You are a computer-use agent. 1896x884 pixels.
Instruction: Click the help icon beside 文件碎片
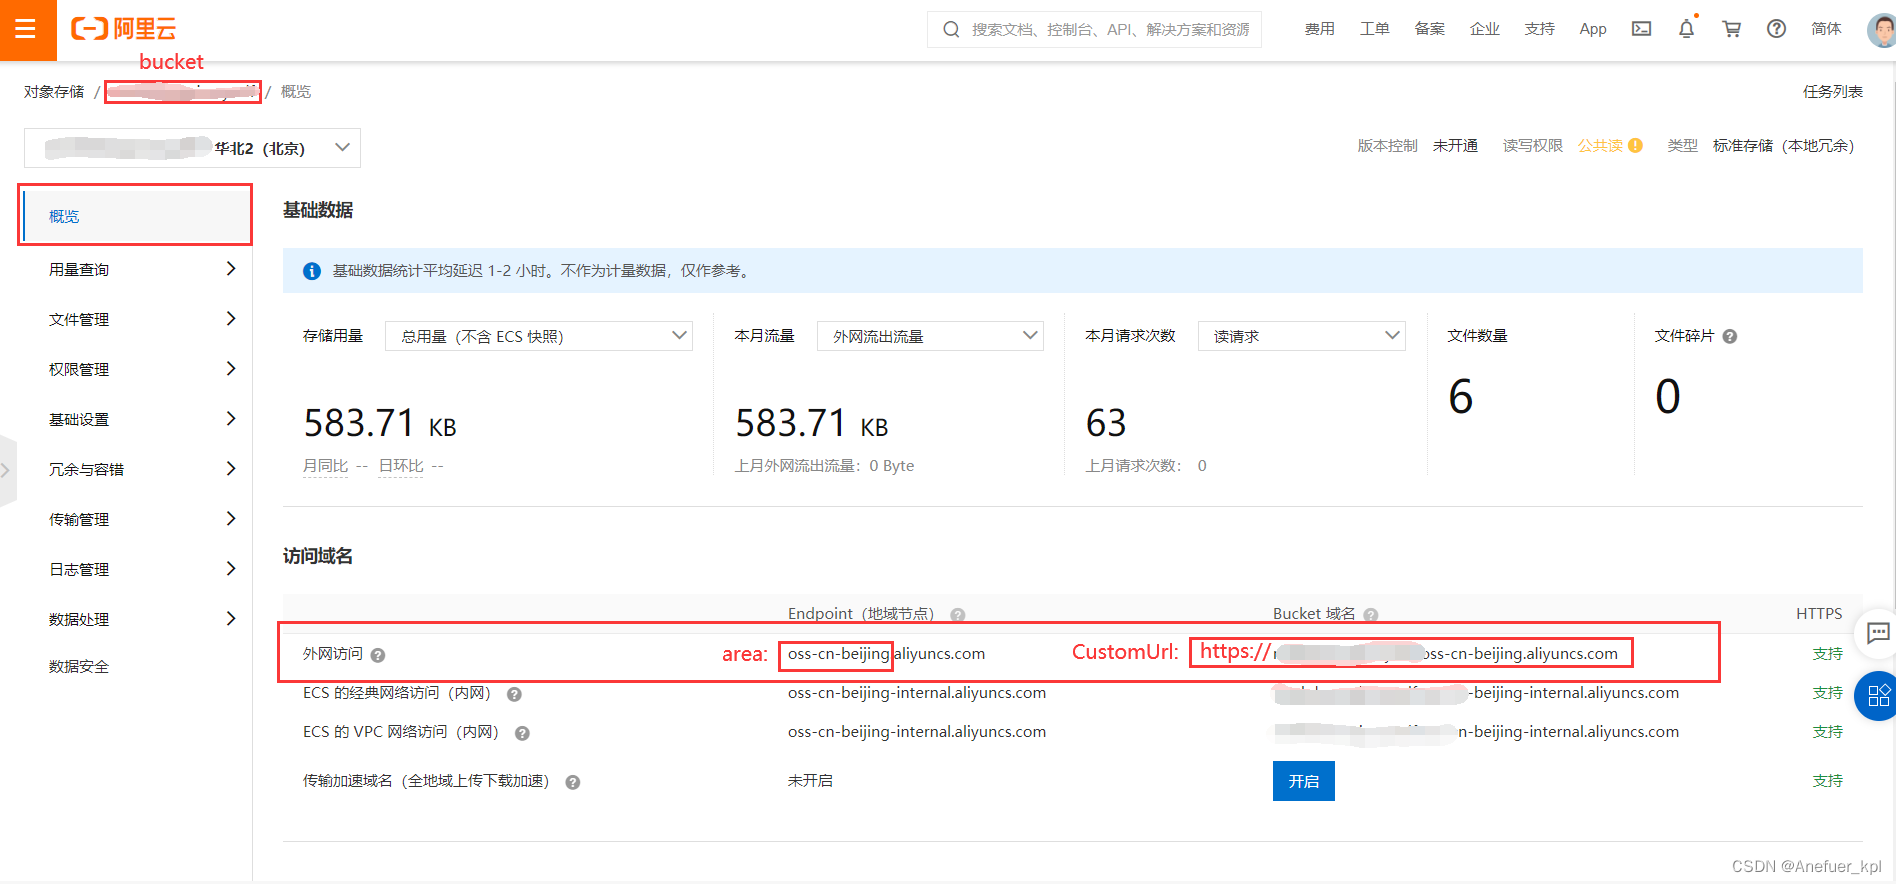pos(1730,337)
